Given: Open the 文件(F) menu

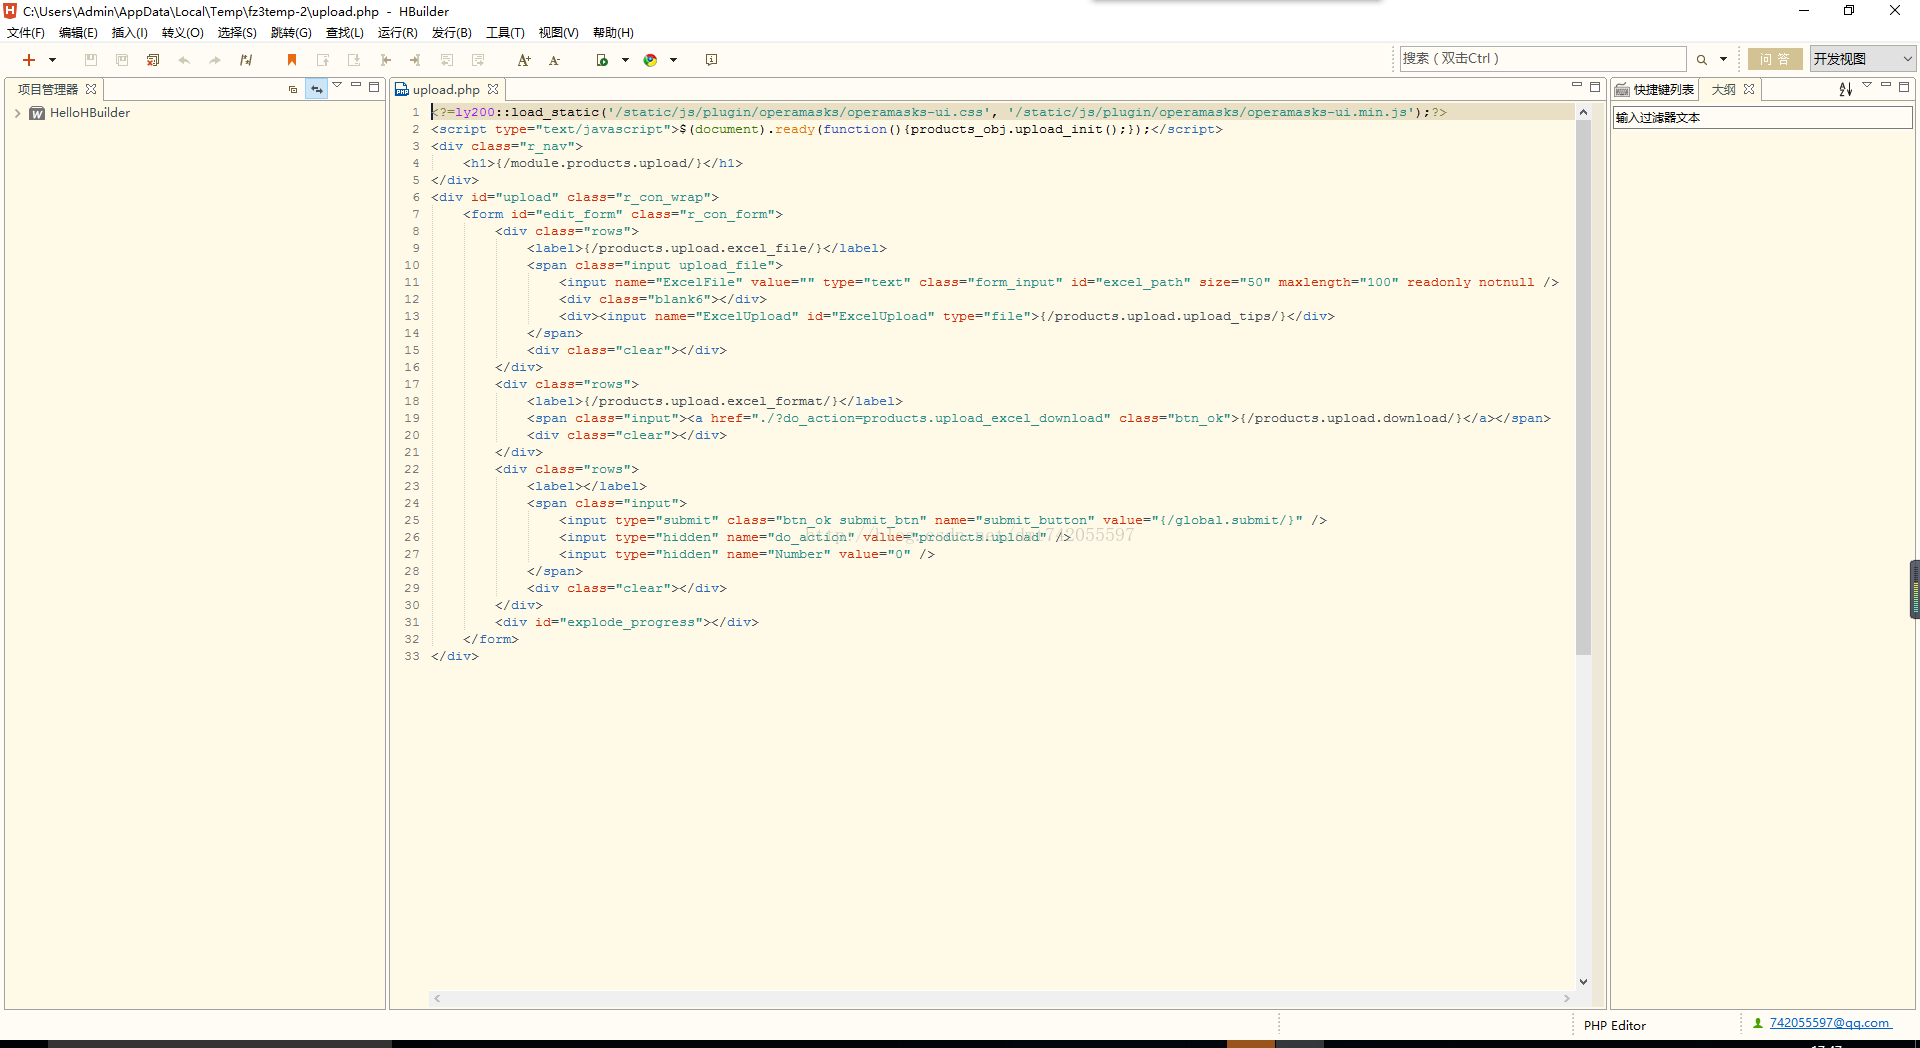Looking at the screenshot, I should click(26, 33).
